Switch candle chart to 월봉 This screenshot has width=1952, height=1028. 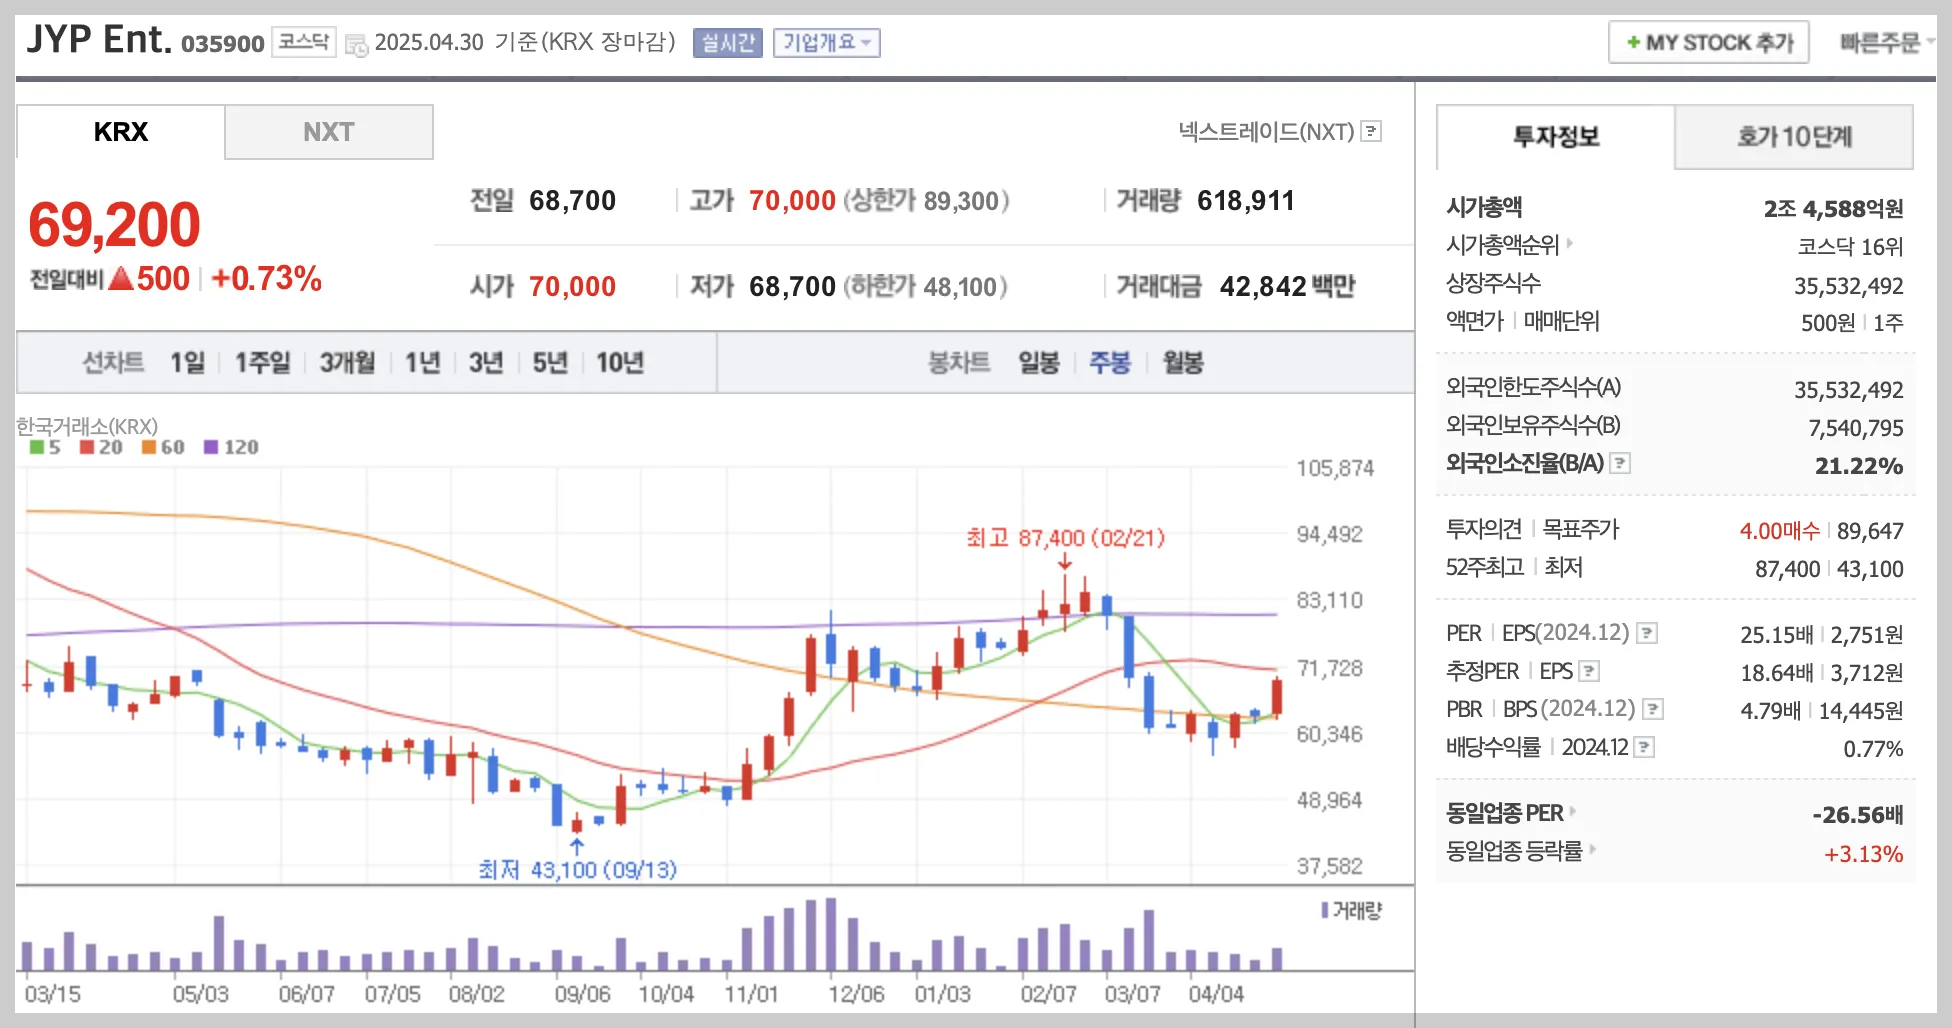pyautogui.click(x=1183, y=362)
